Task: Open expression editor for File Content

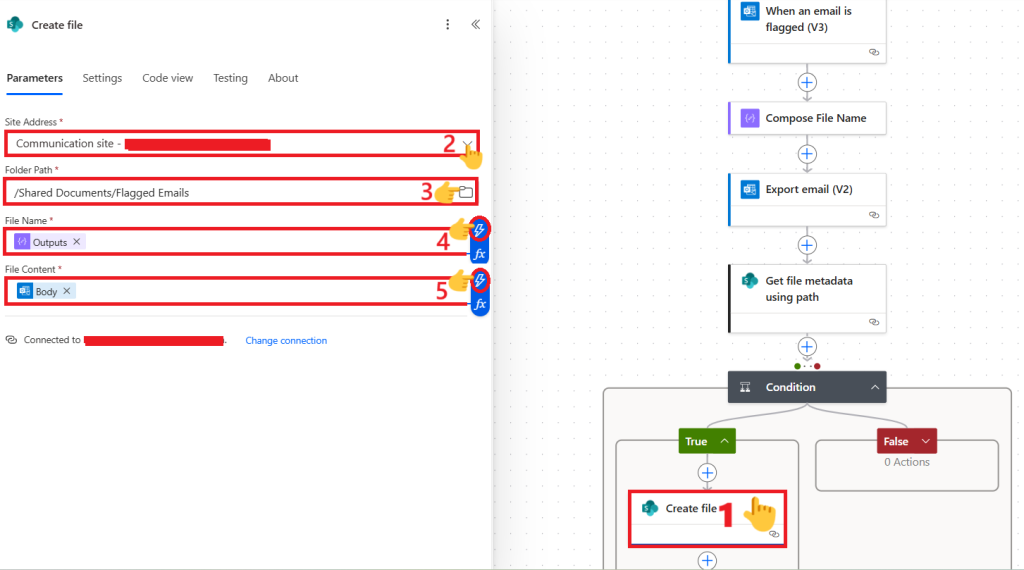Action: 480,304
